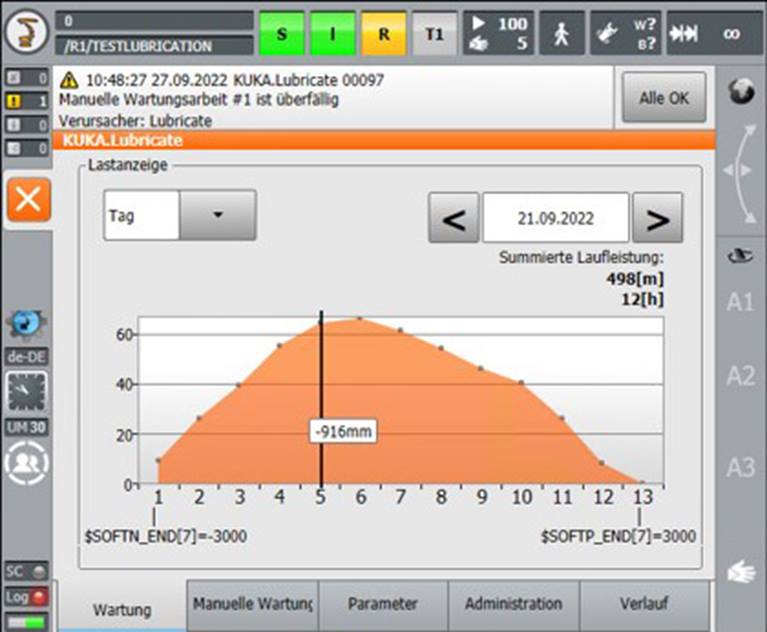Viewport: 767px width, 632px height.
Task: Open the program override 100/5 selector
Action: click(498, 33)
